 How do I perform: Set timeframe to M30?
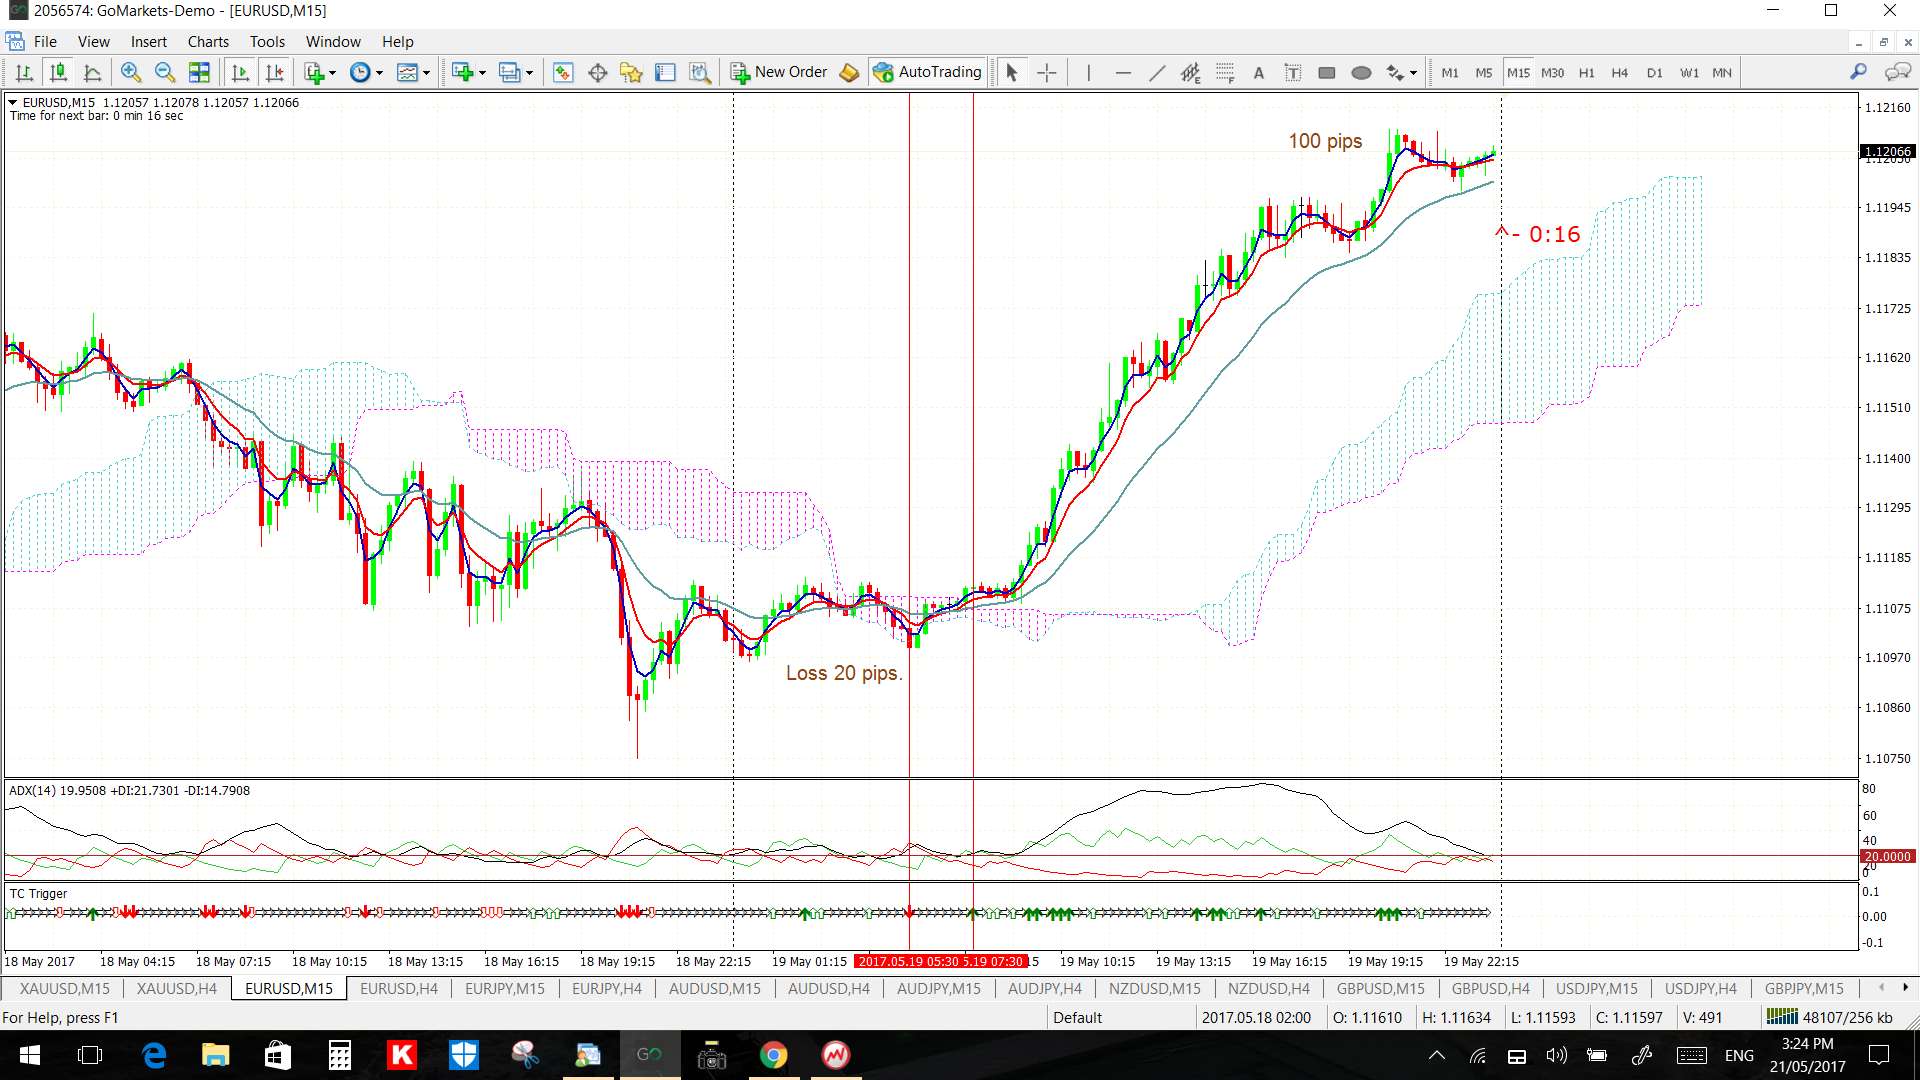click(1552, 72)
